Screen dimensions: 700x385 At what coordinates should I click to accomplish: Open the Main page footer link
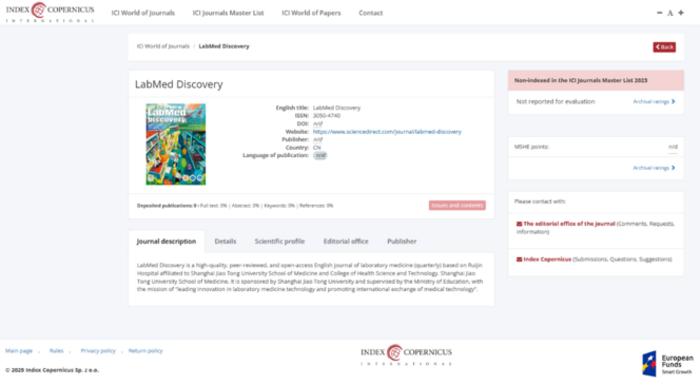coord(19,351)
